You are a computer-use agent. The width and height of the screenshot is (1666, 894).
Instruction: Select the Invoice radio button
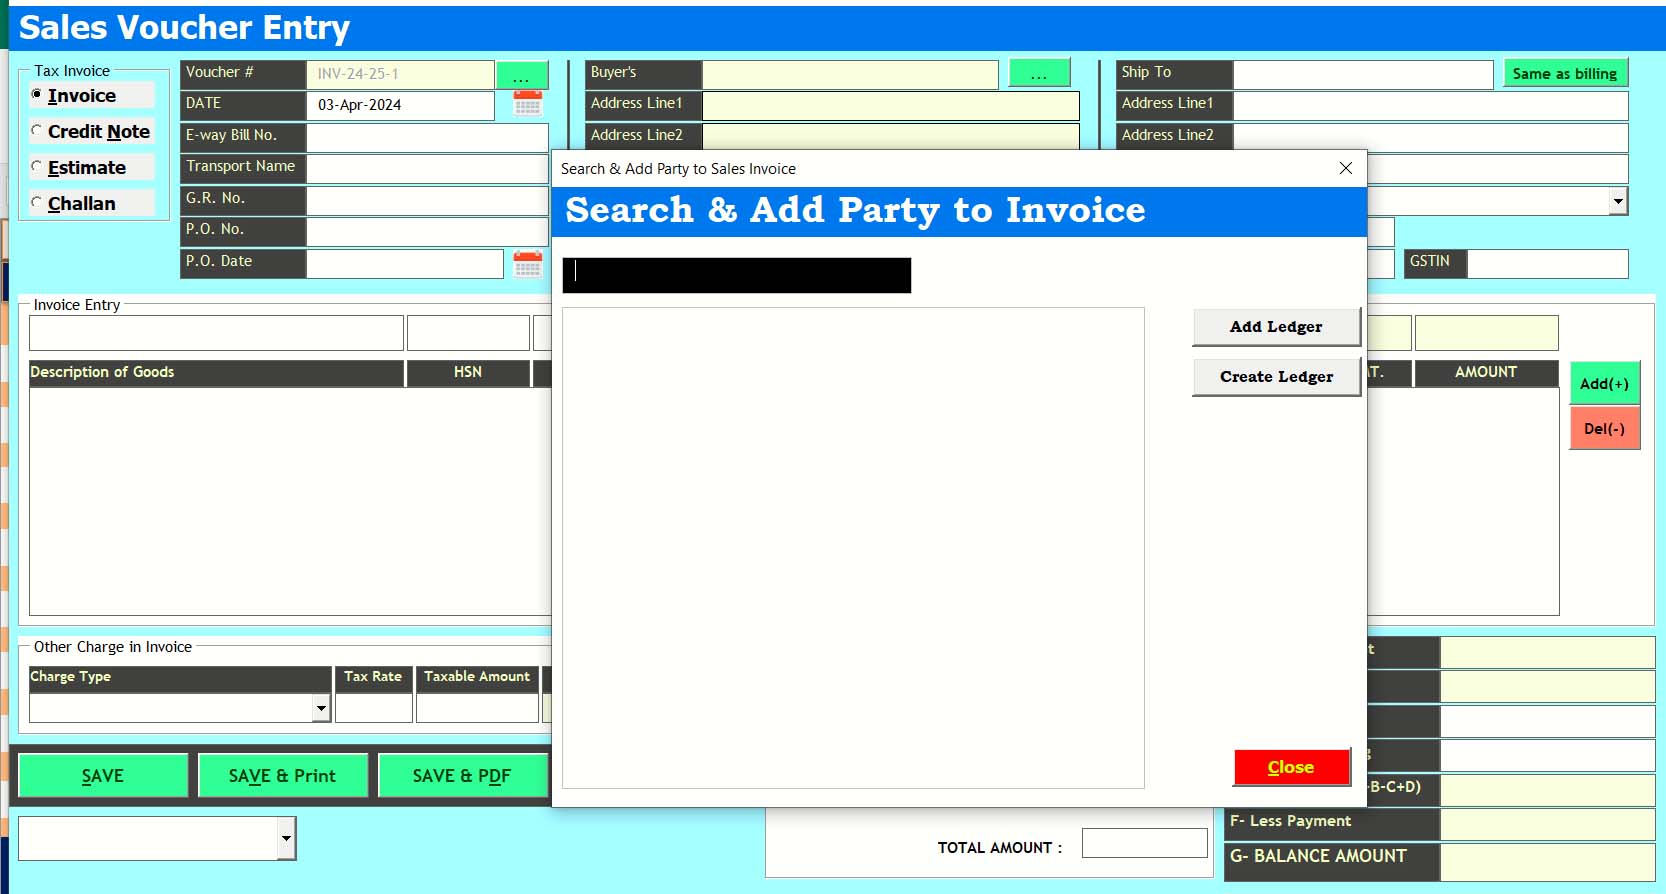coord(38,95)
